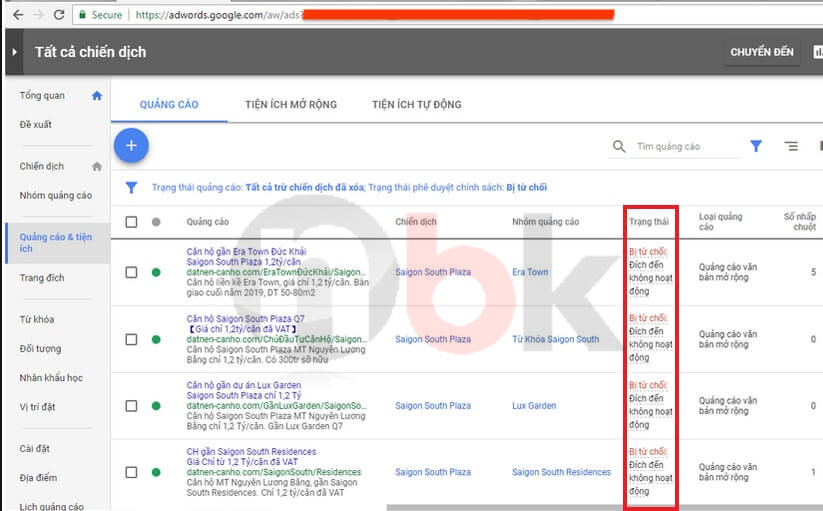Reload the page with the refresh icon
823x511 pixels.
[59, 15]
